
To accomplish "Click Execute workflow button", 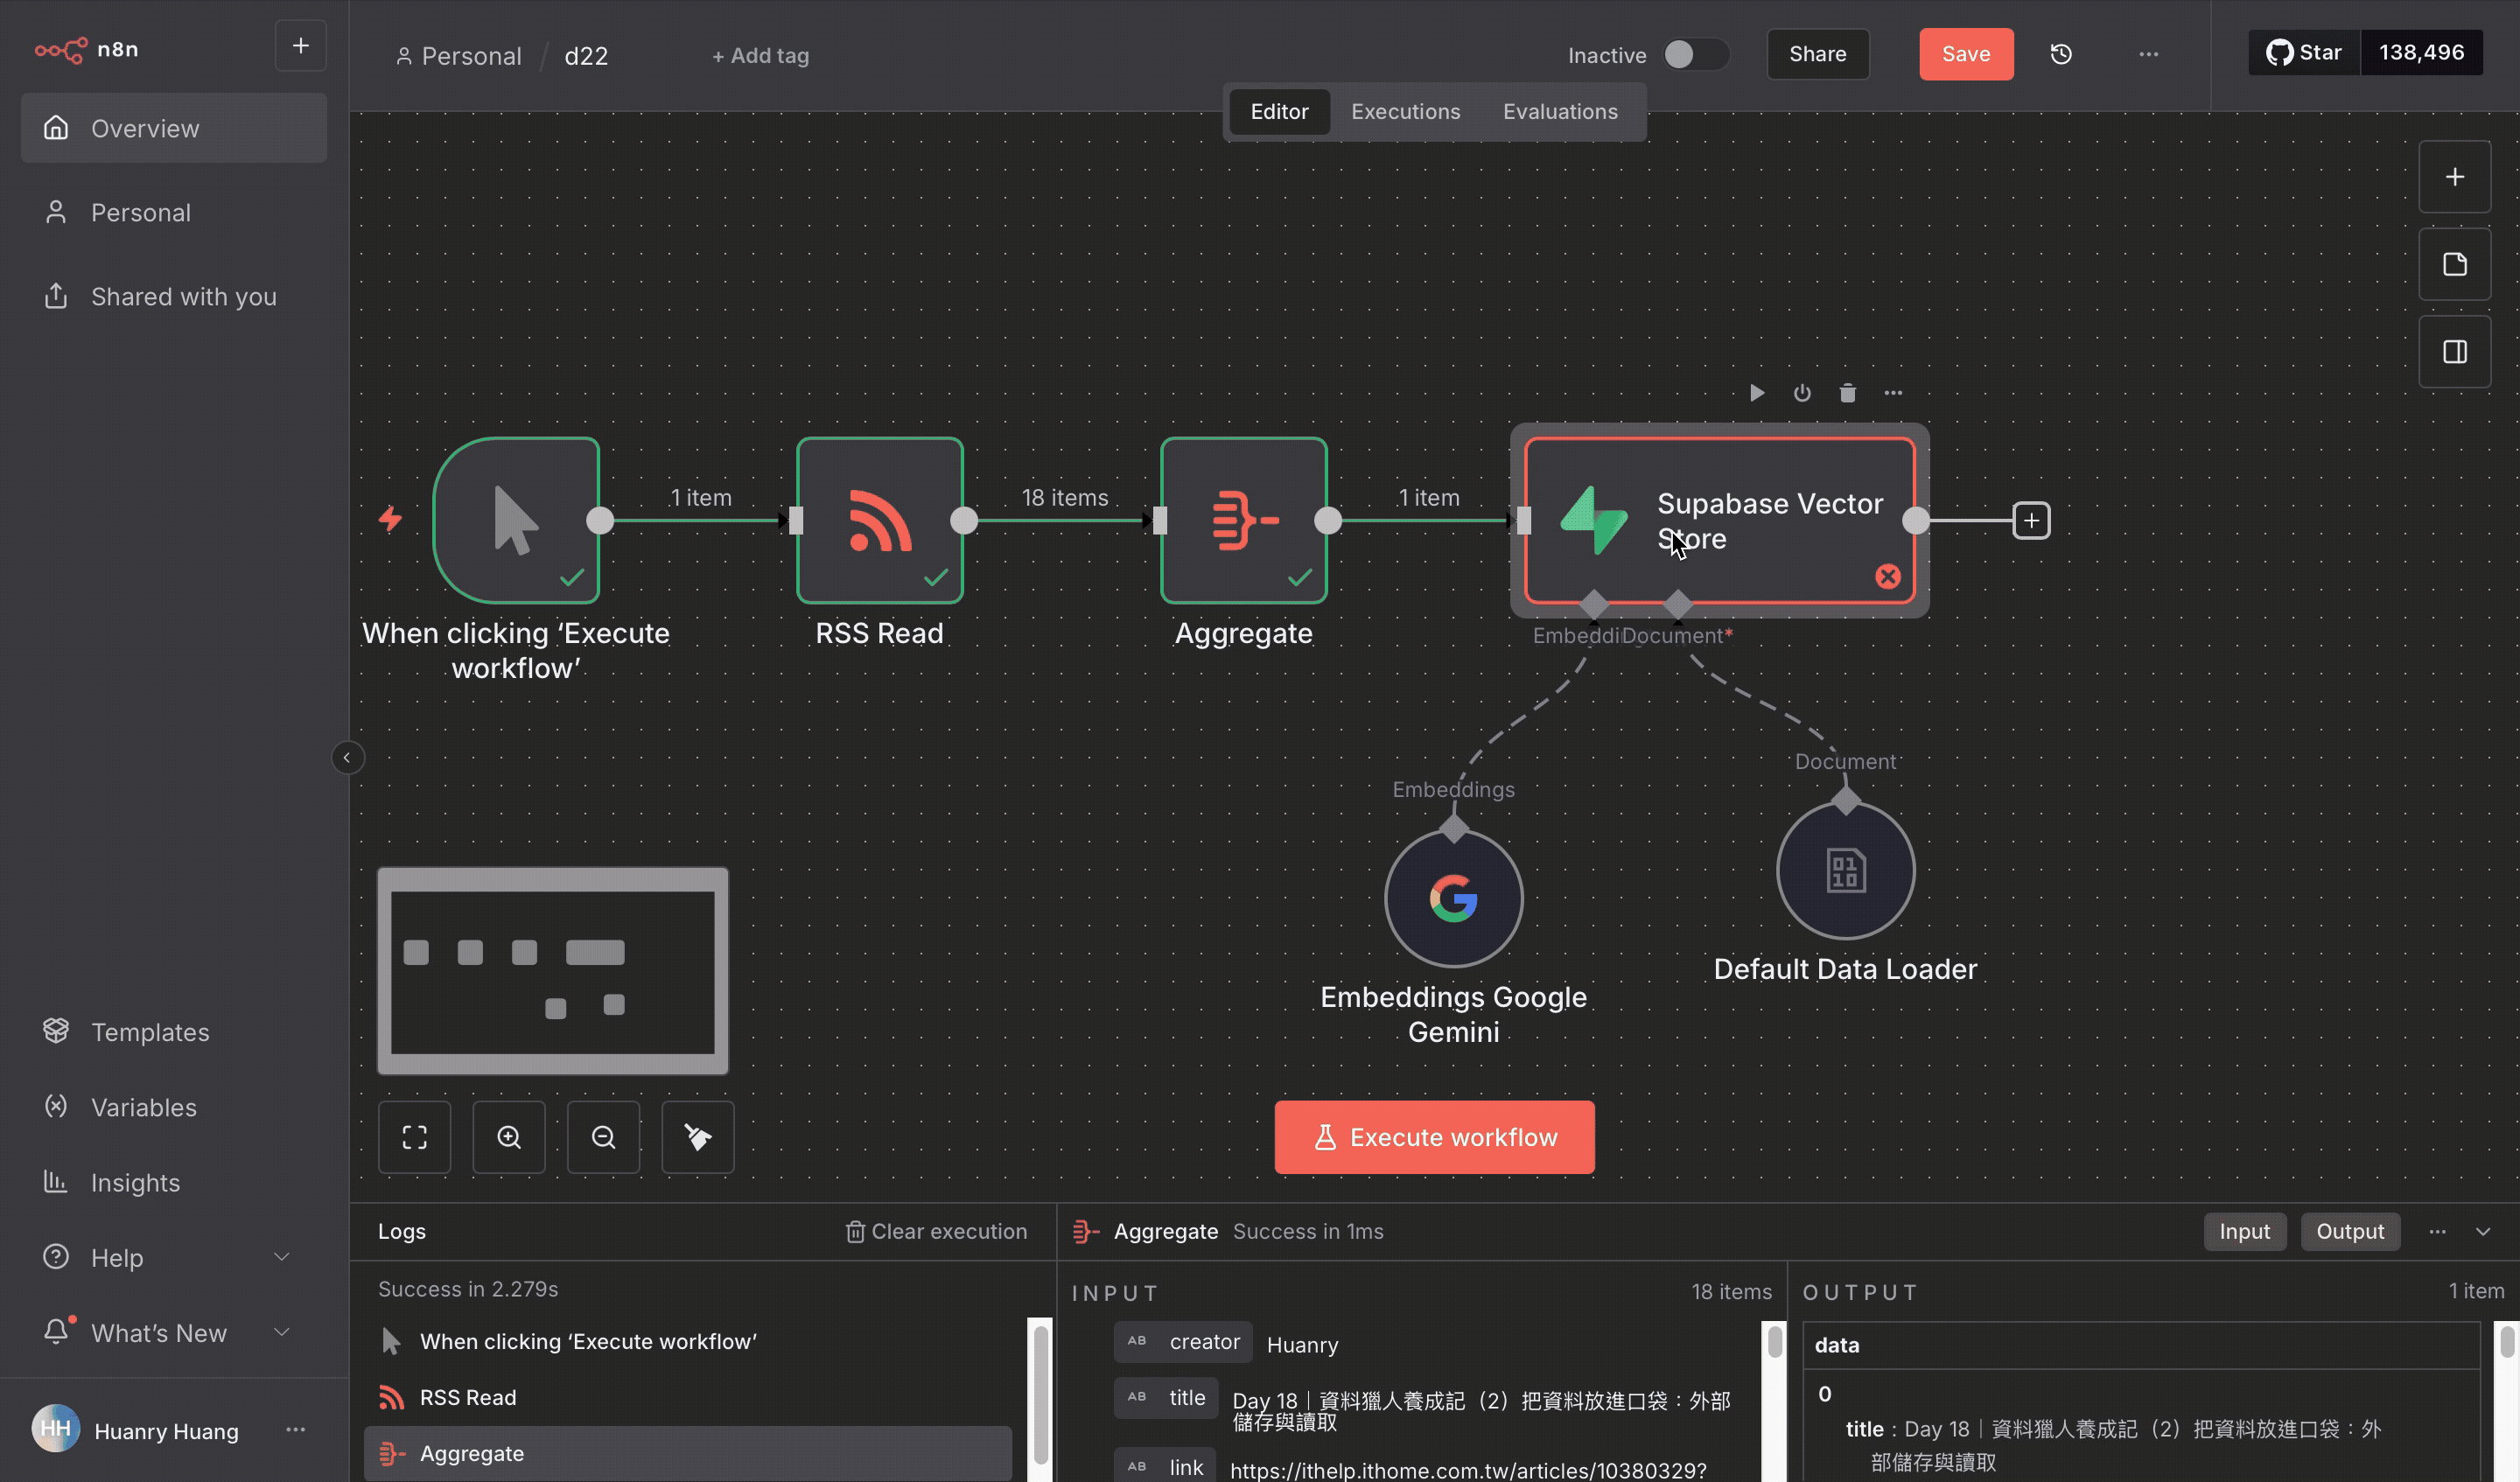I will point(1434,1137).
